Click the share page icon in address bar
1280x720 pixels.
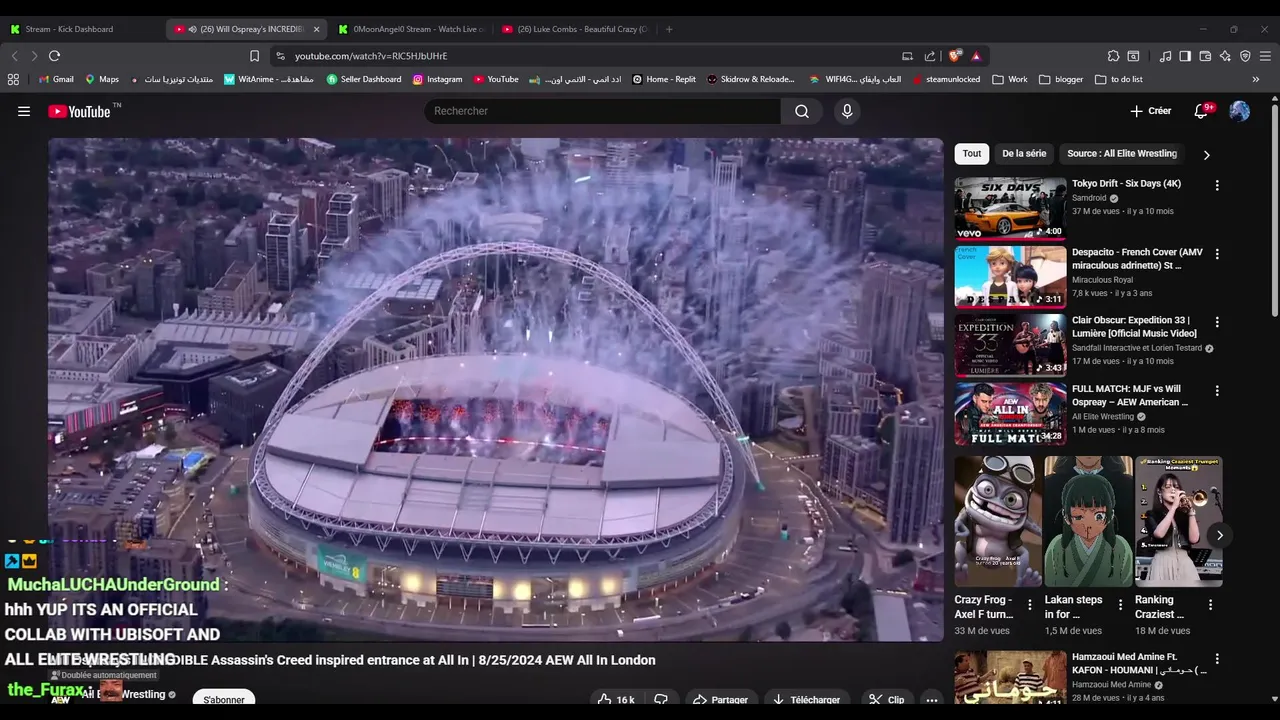930,56
